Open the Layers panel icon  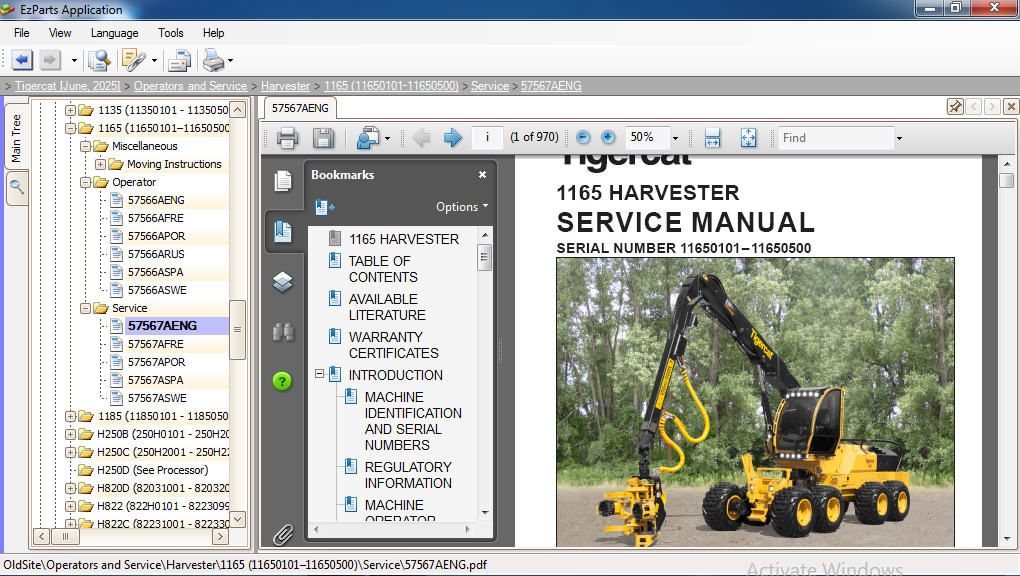coord(283,282)
